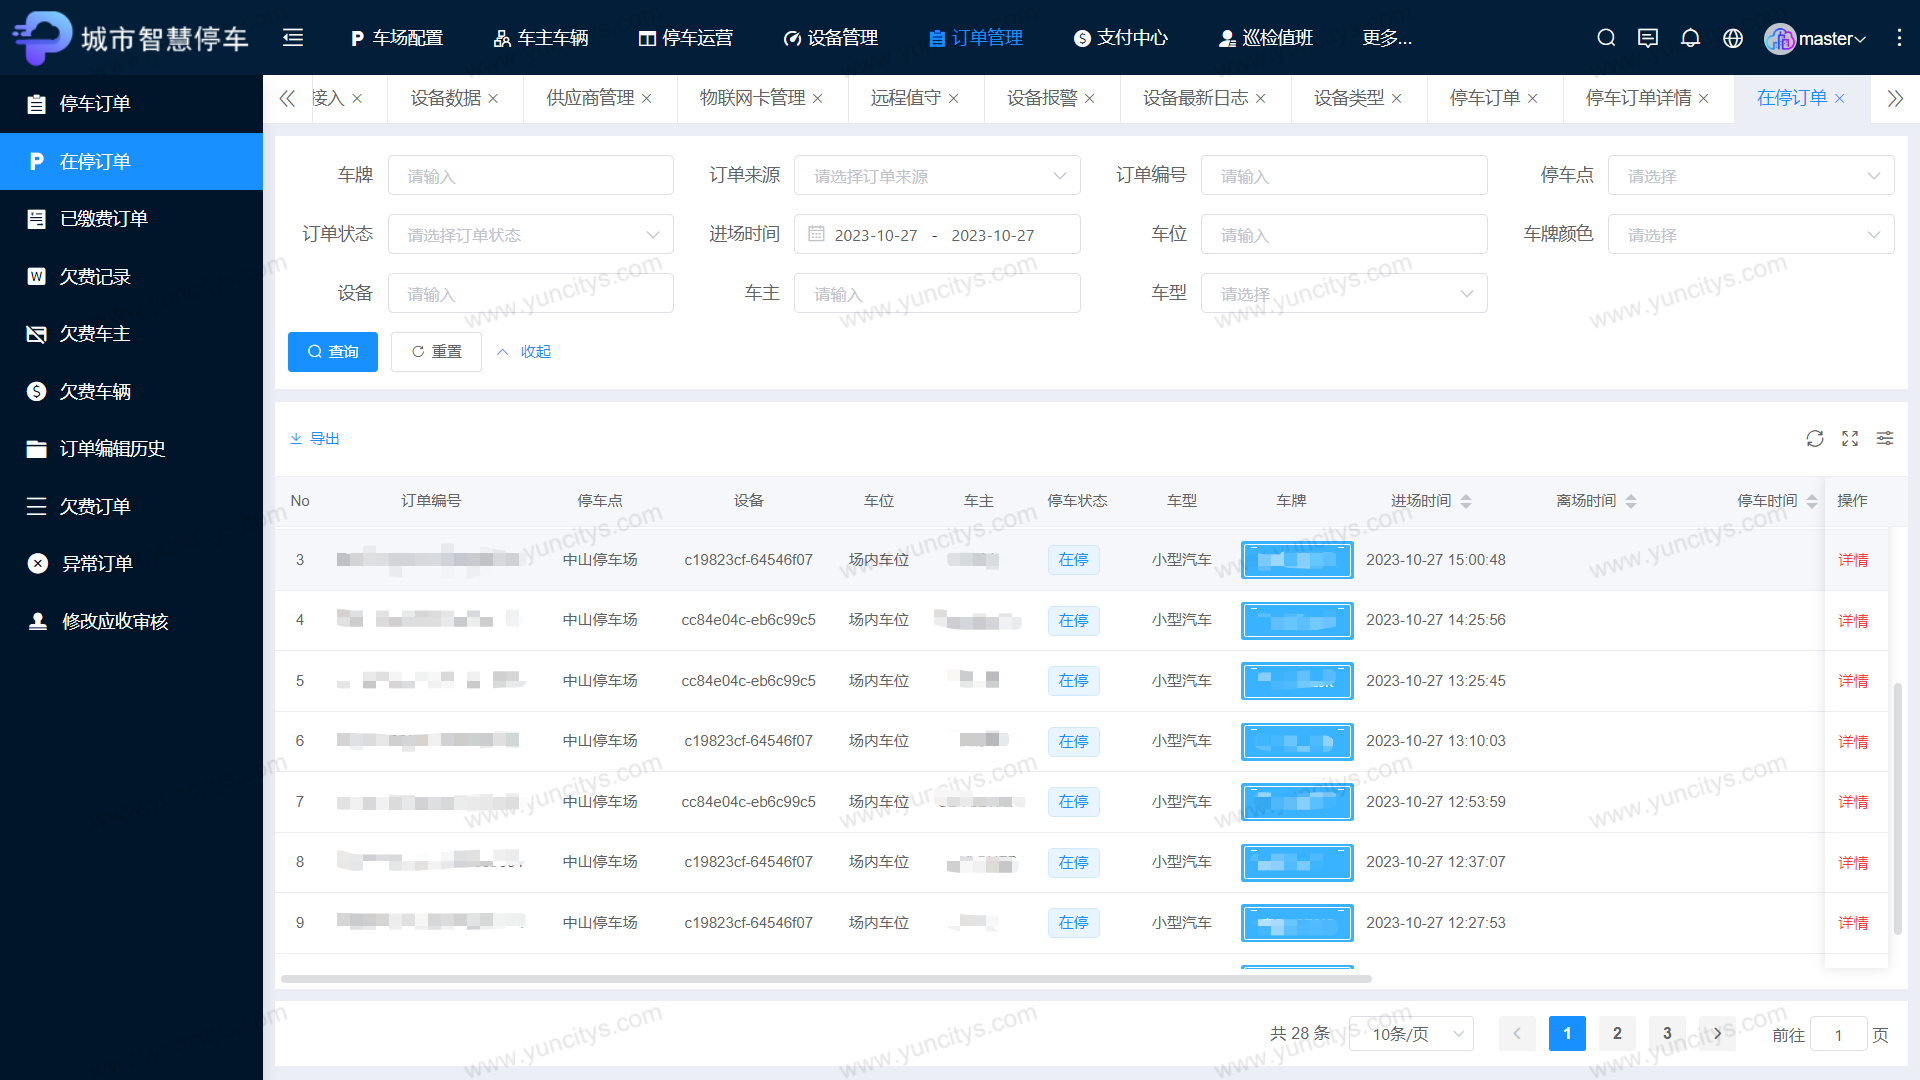
Task: Click the horizontal table scrollbar
Action: click(x=826, y=979)
